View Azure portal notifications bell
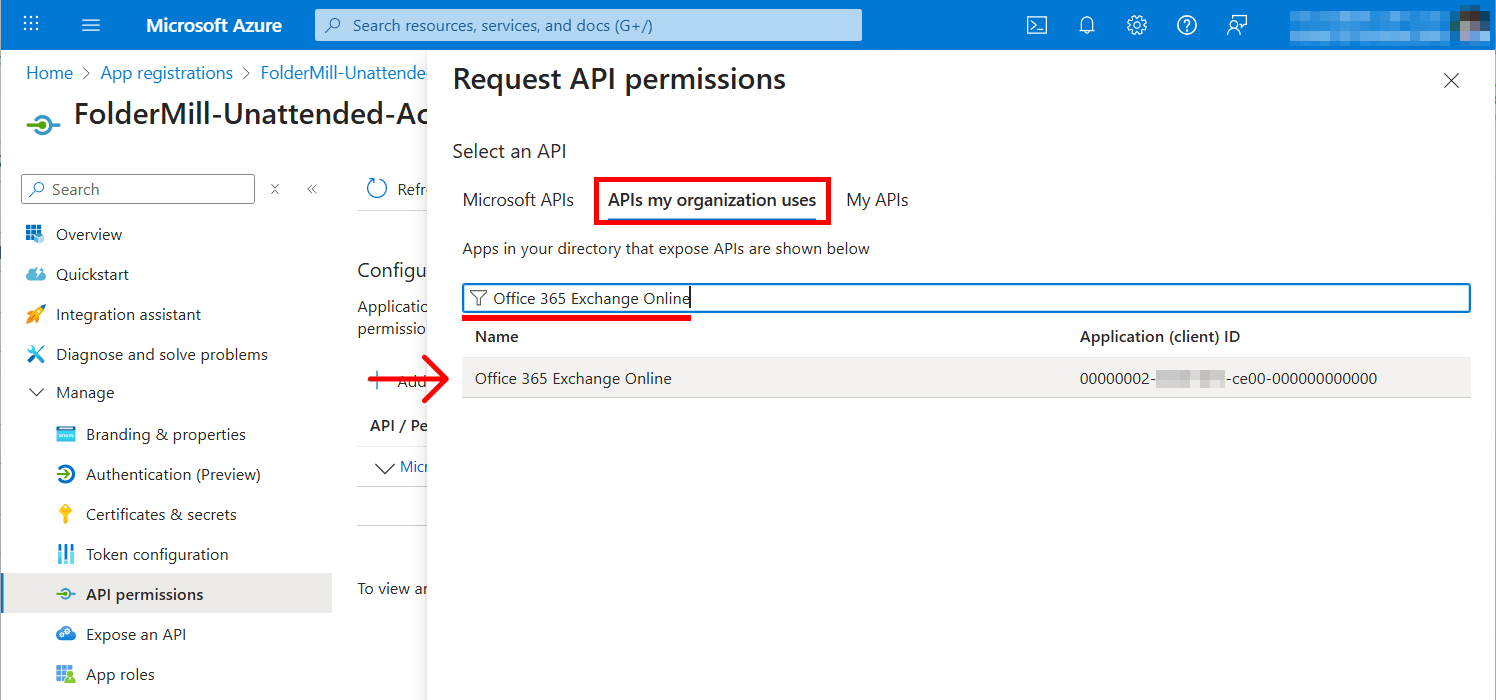 click(x=1087, y=25)
